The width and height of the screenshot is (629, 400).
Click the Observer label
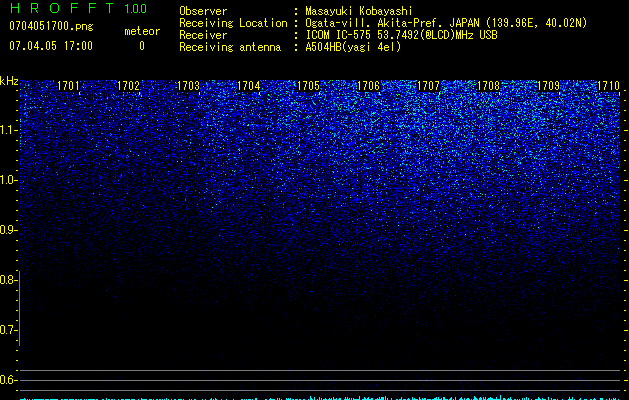click(203, 11)
